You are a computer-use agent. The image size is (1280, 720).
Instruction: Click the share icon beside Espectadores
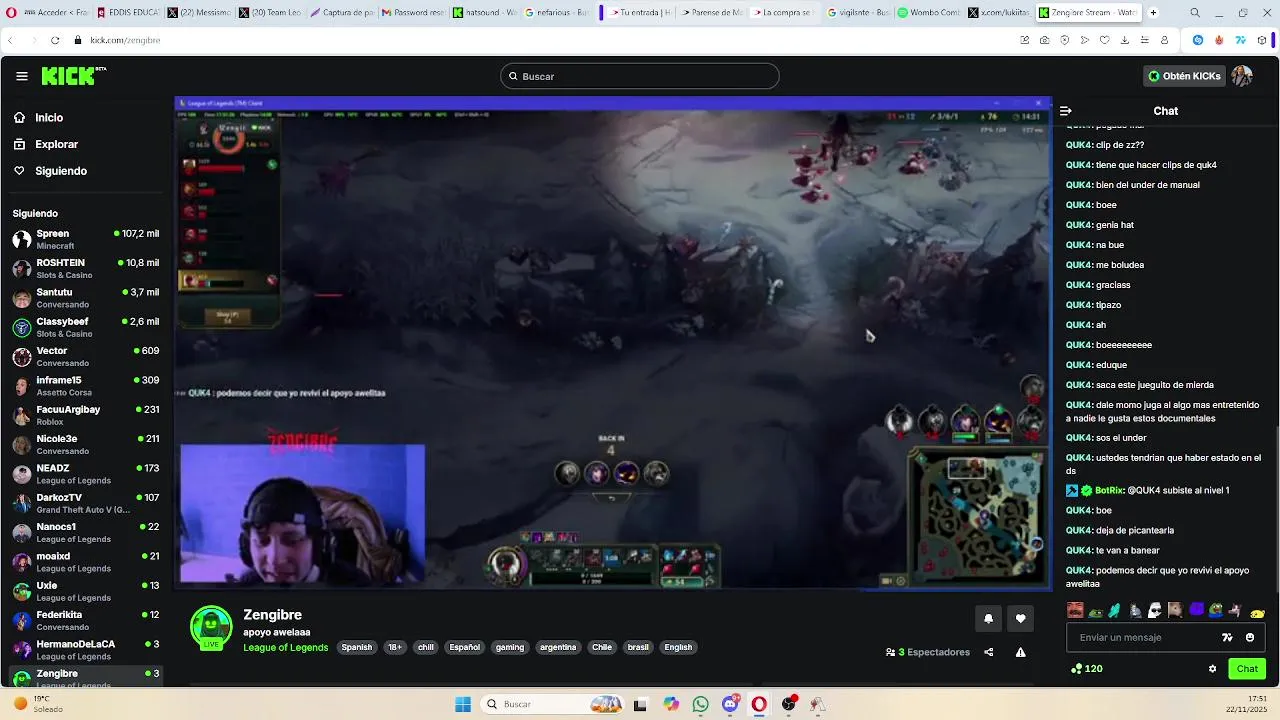988,652
